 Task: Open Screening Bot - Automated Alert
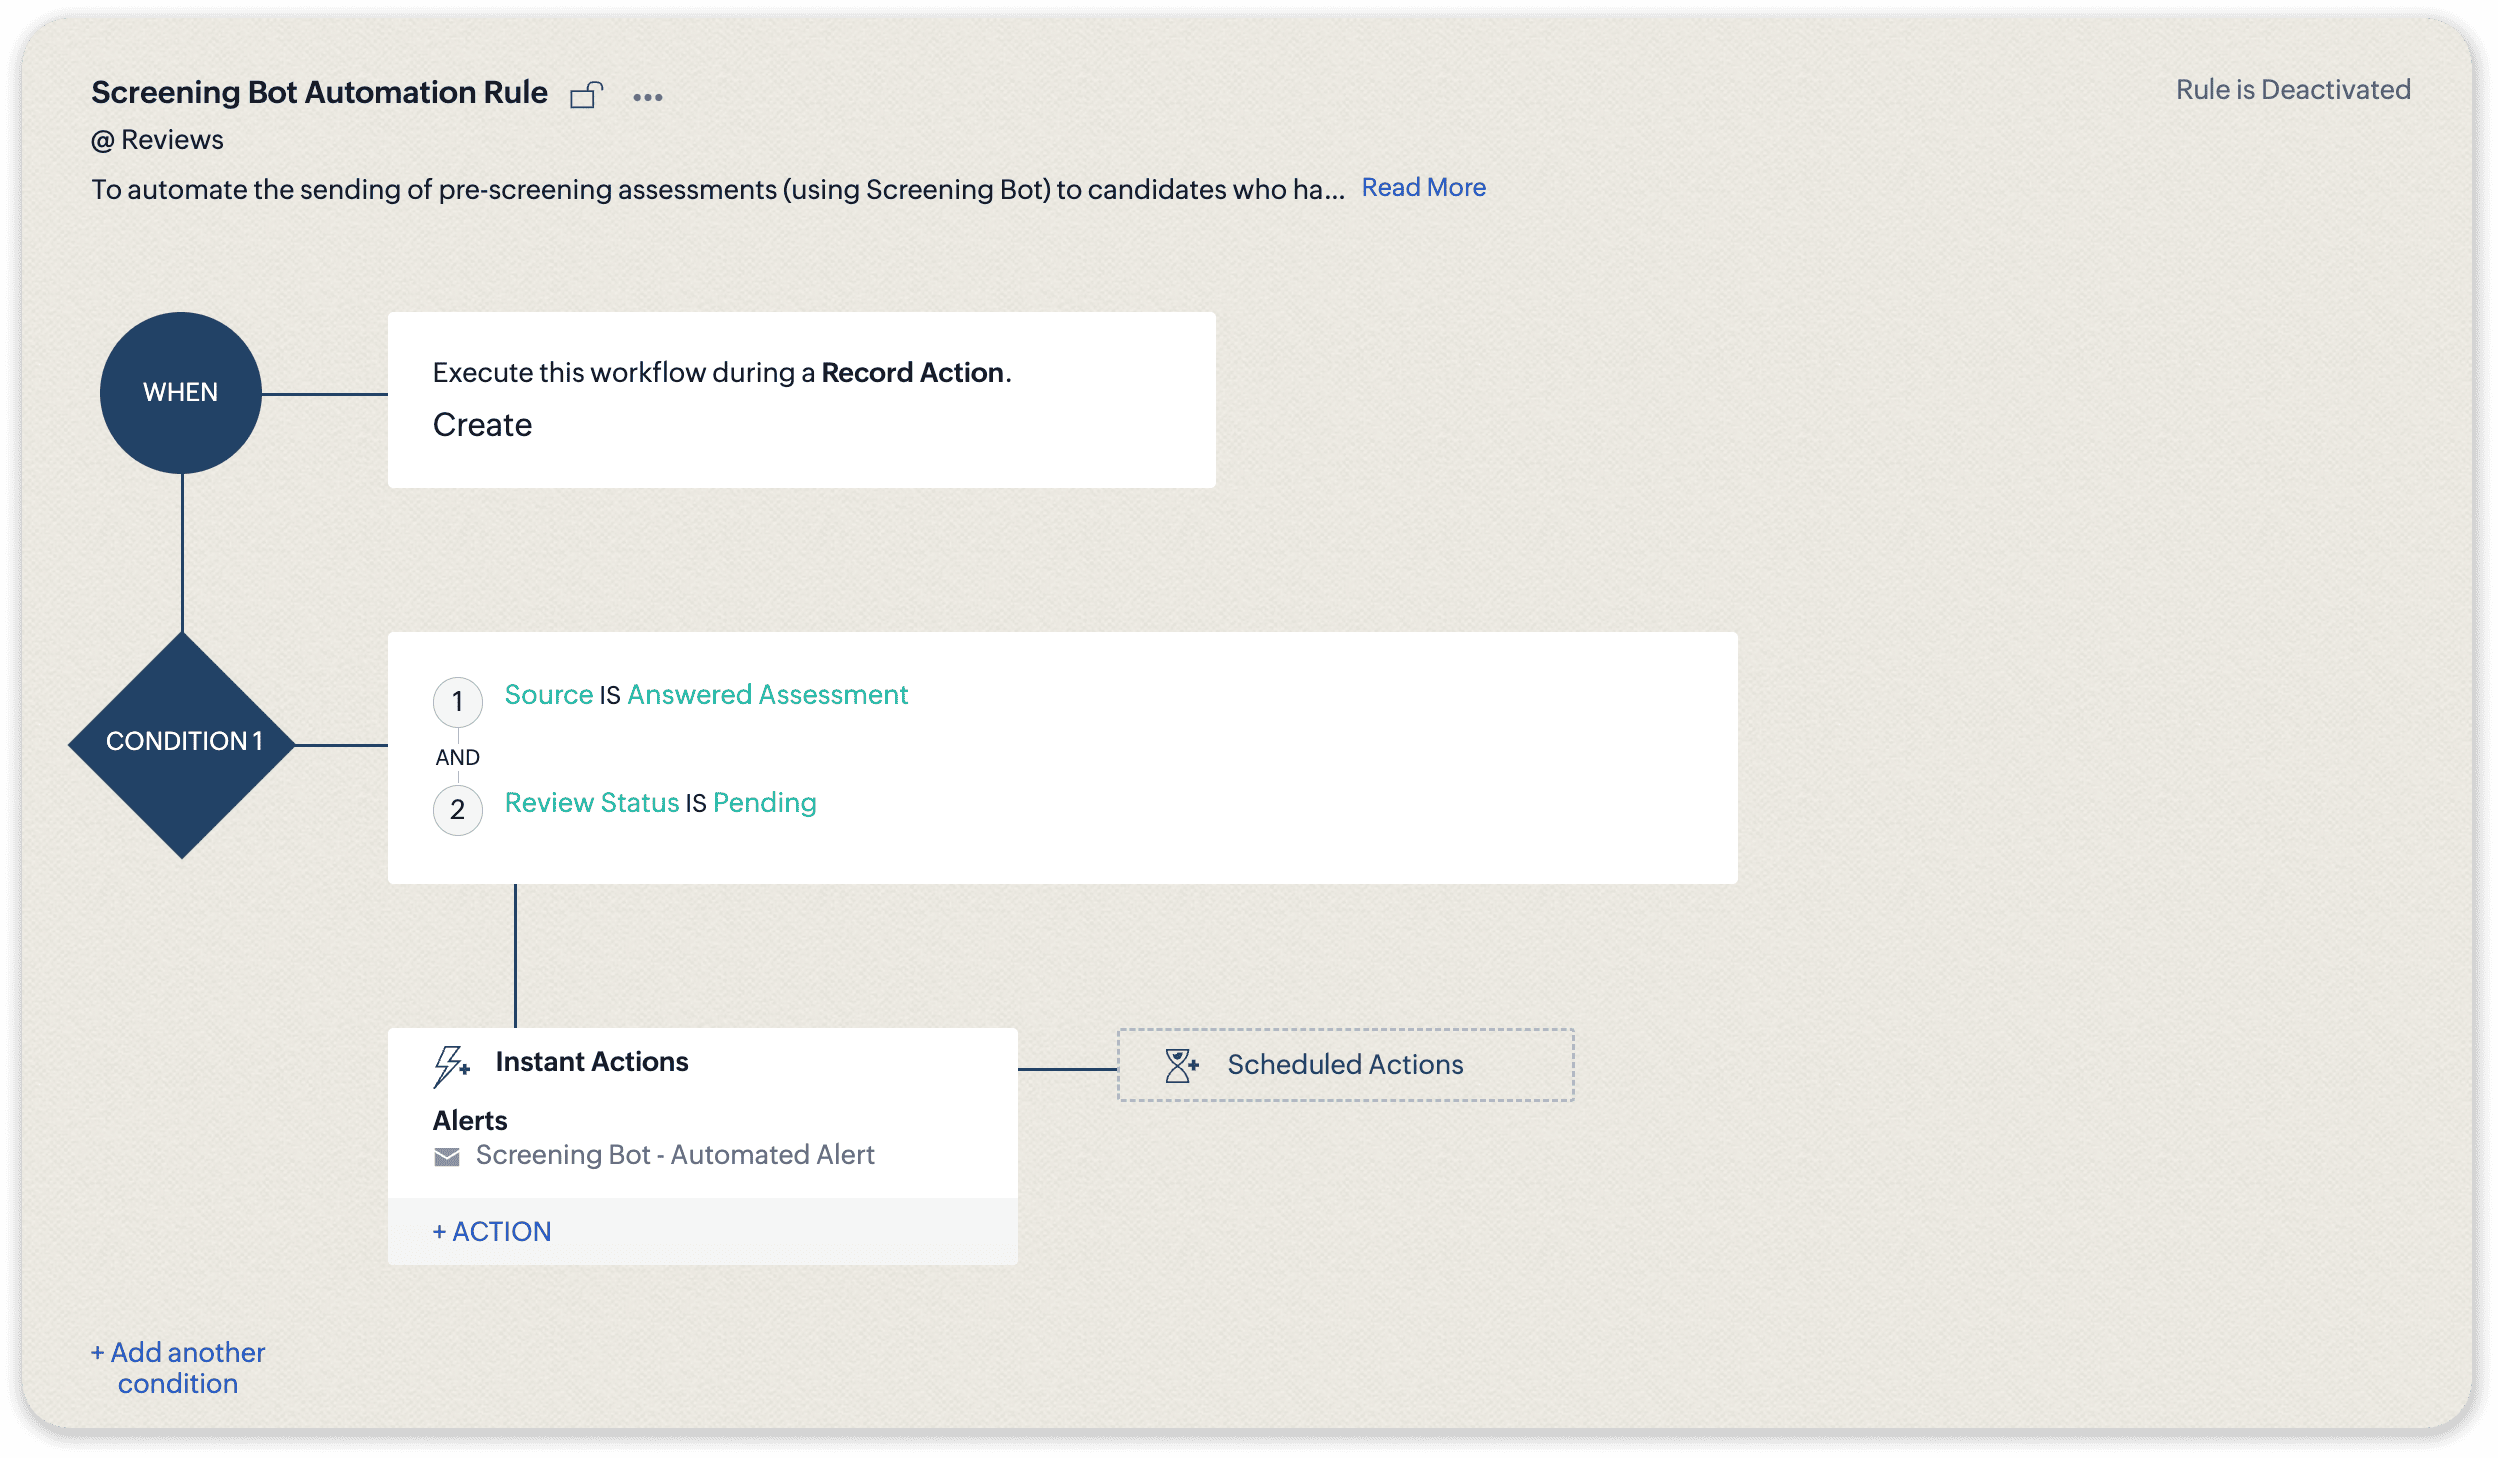[x=675, y=1155]
